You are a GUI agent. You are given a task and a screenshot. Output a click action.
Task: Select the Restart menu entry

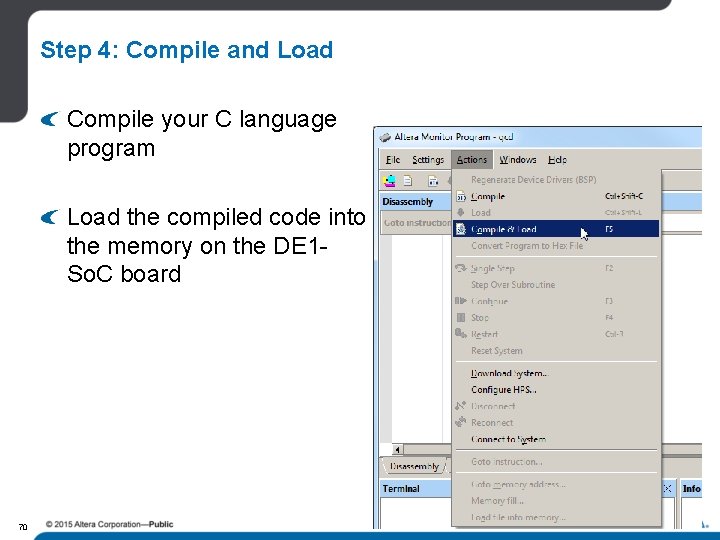pyautogui.click(x=556, y=334)
